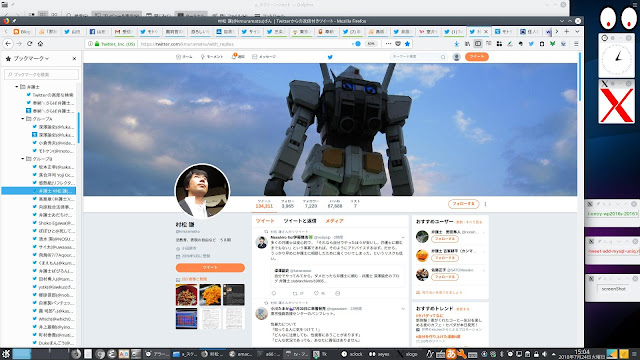640x360 pixels.
Task: Open the first food photo thumbnail
Action: (187, 295)
